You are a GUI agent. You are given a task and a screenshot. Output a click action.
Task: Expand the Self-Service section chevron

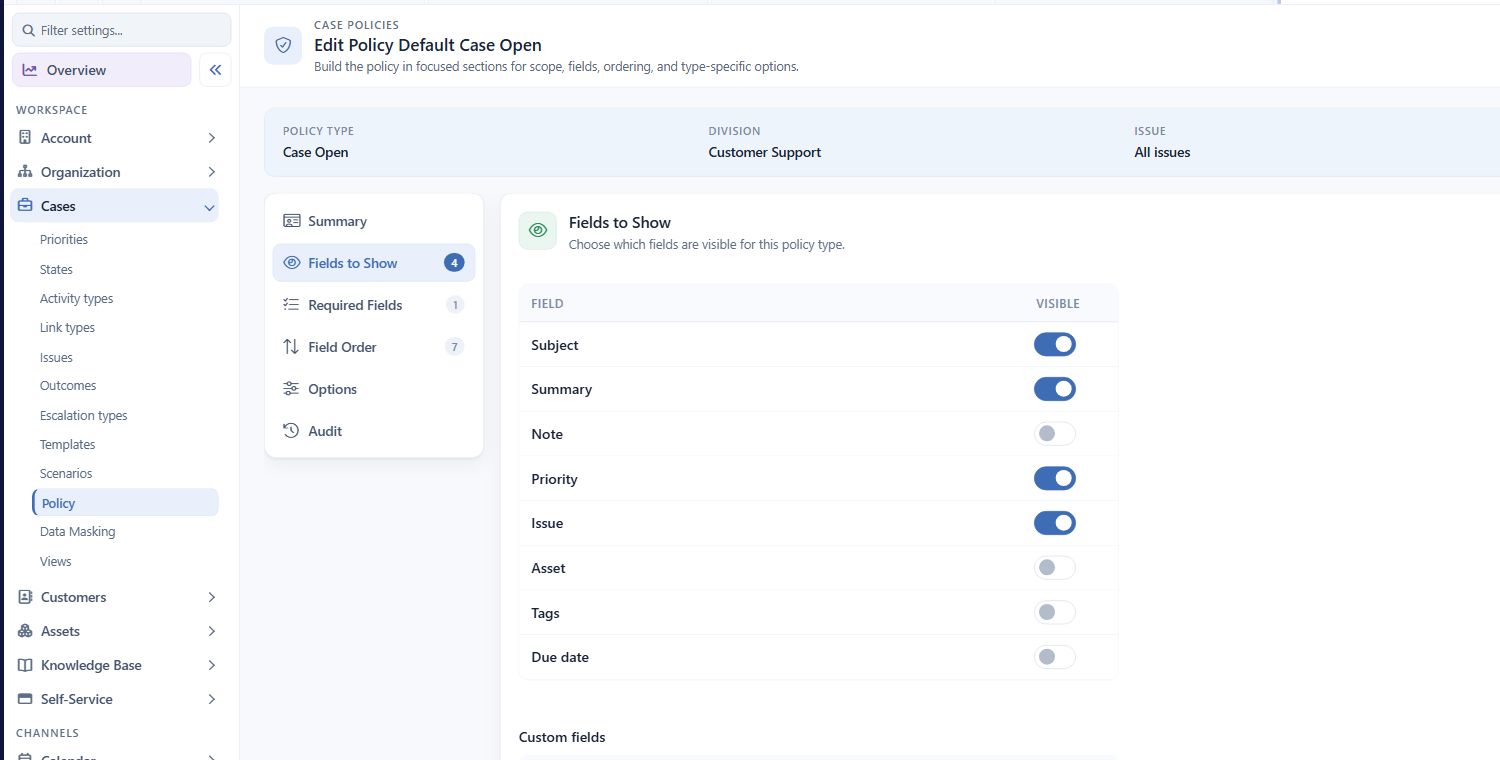(x=211, y=699)
